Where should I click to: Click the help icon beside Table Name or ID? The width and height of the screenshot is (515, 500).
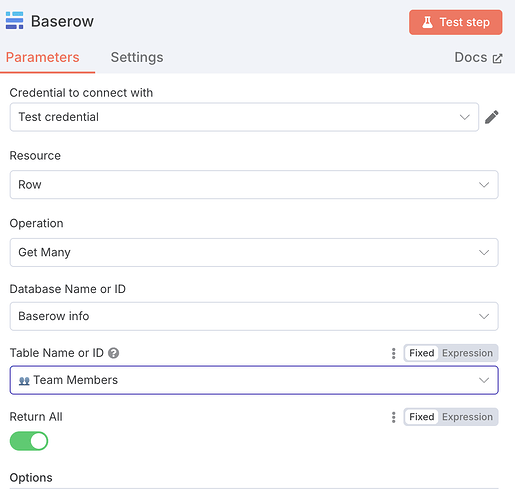114,353
